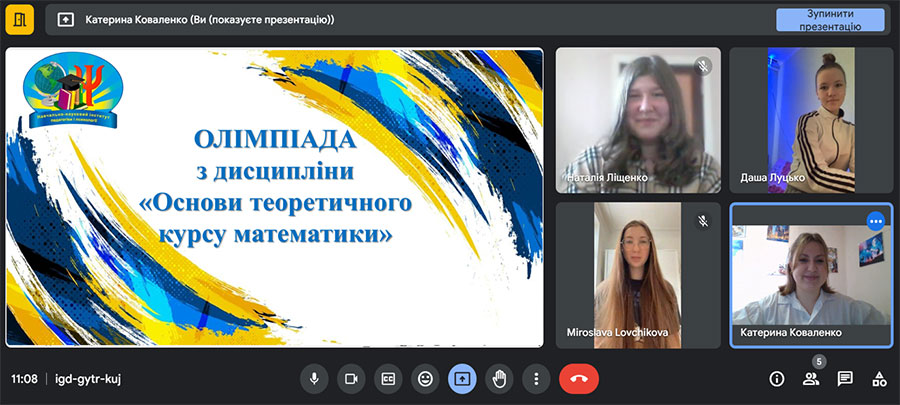Open meeting details info icon
This screenshot has width=900, height=405.
coord(777,379)
